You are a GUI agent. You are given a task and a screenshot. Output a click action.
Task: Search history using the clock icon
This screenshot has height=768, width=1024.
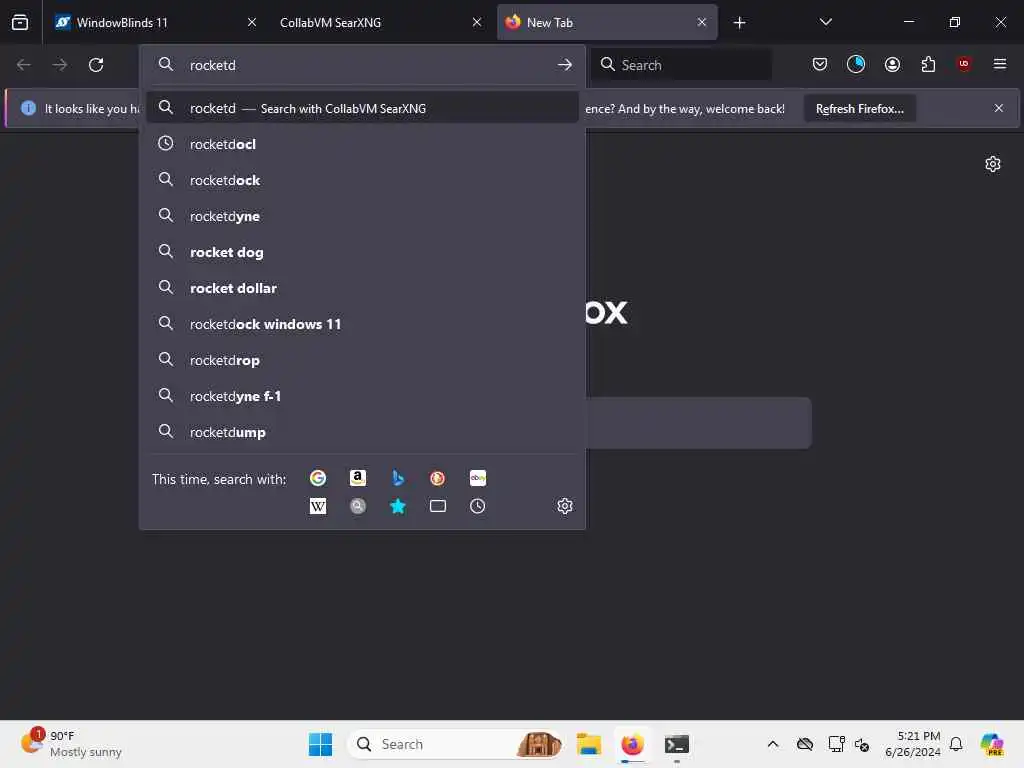(x=477, y=506)
